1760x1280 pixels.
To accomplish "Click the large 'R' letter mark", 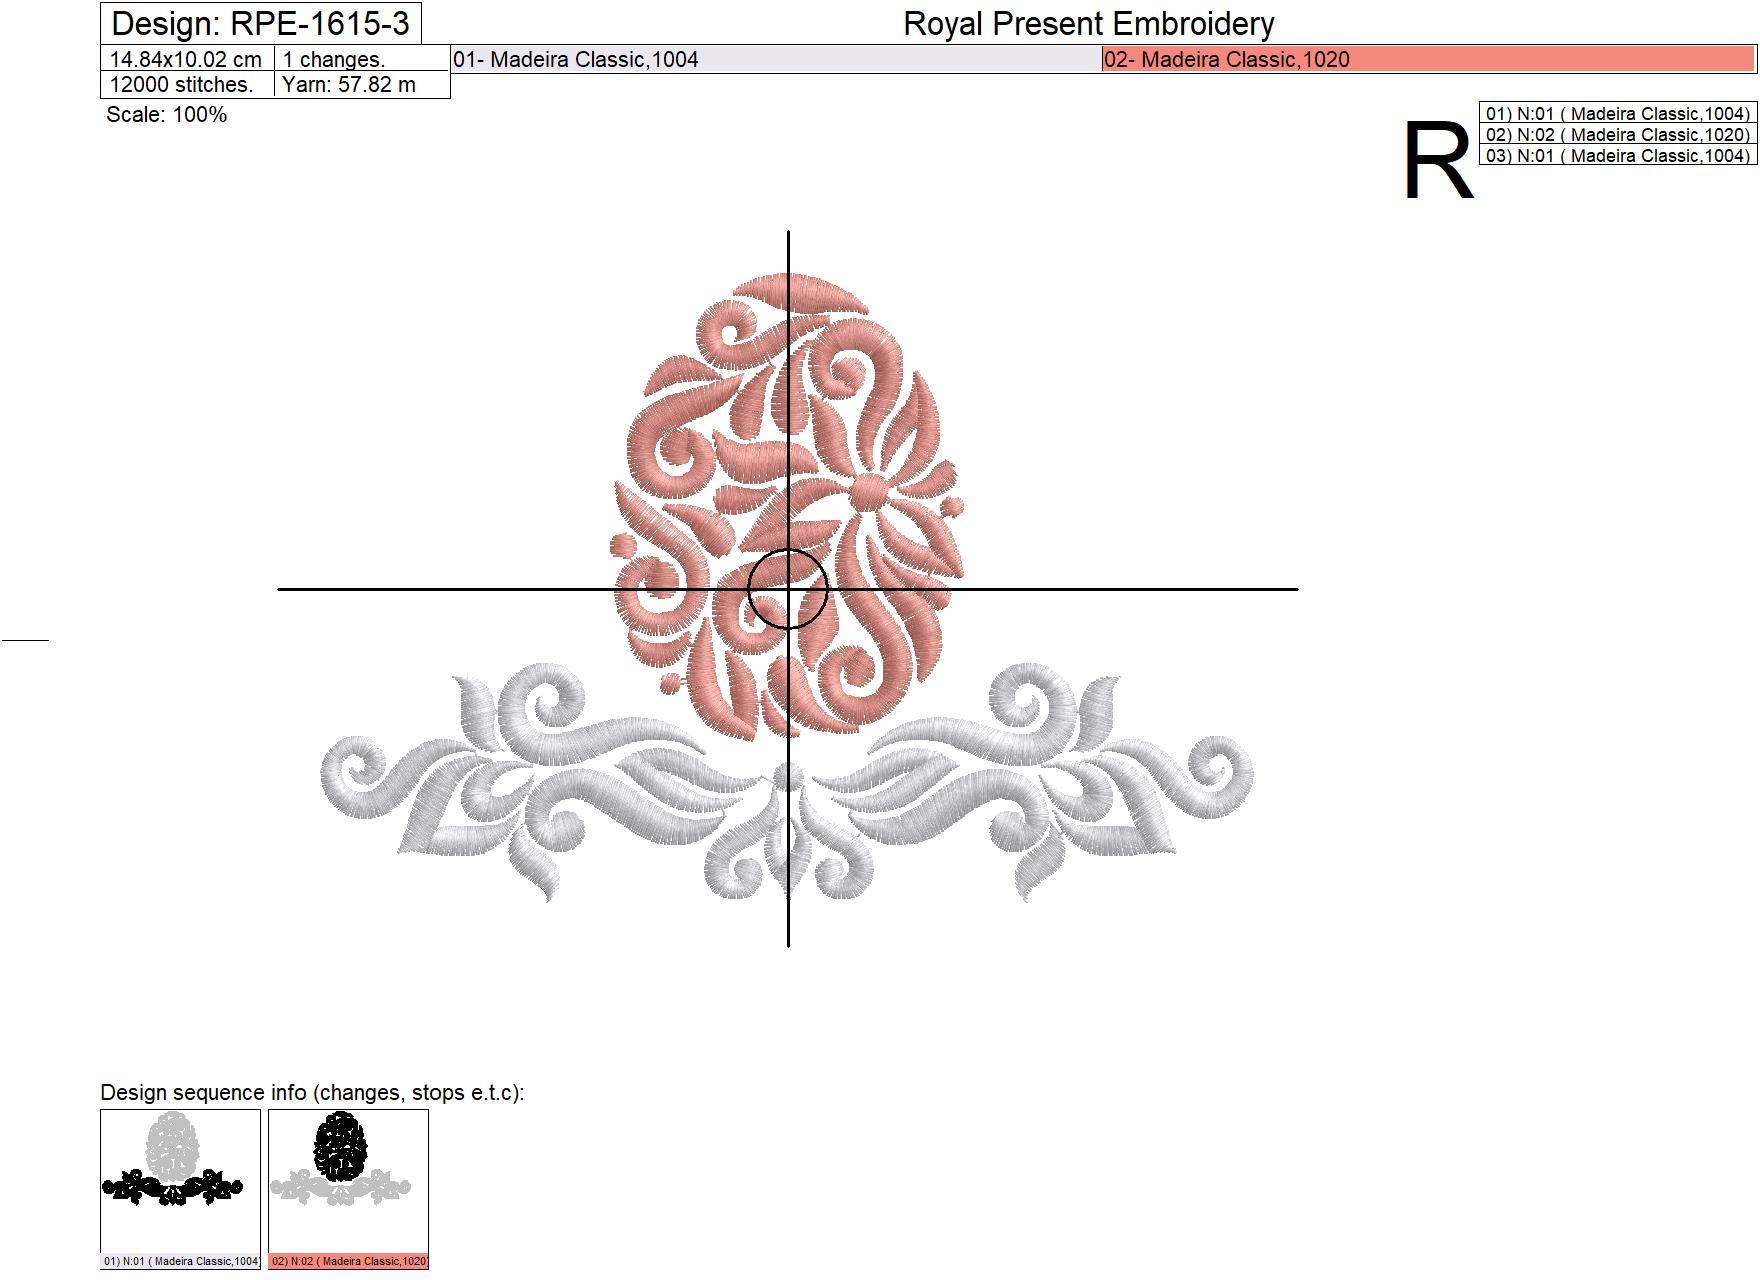I will pyautogui.click(x=1438, y=162).
